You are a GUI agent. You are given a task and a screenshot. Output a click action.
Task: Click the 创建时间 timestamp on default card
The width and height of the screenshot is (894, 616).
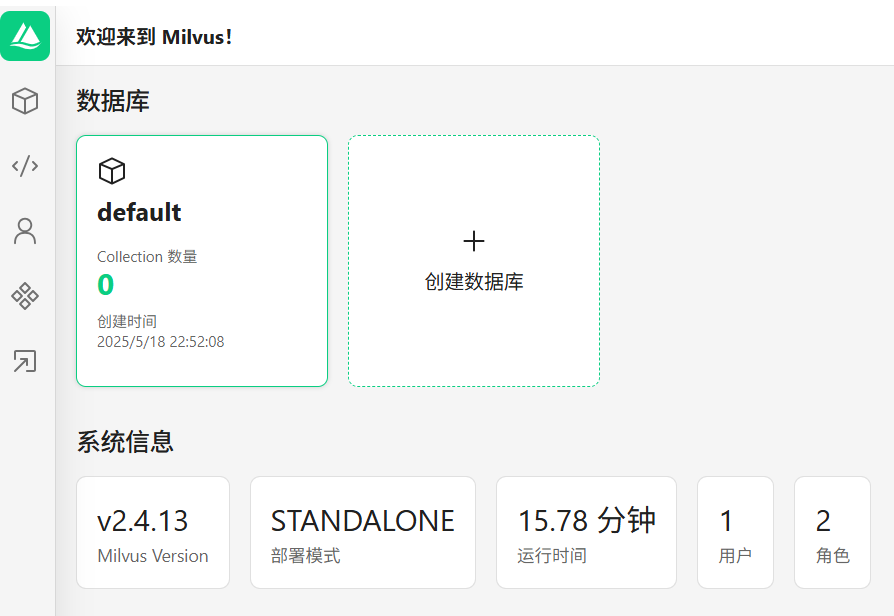coord(160,342)
